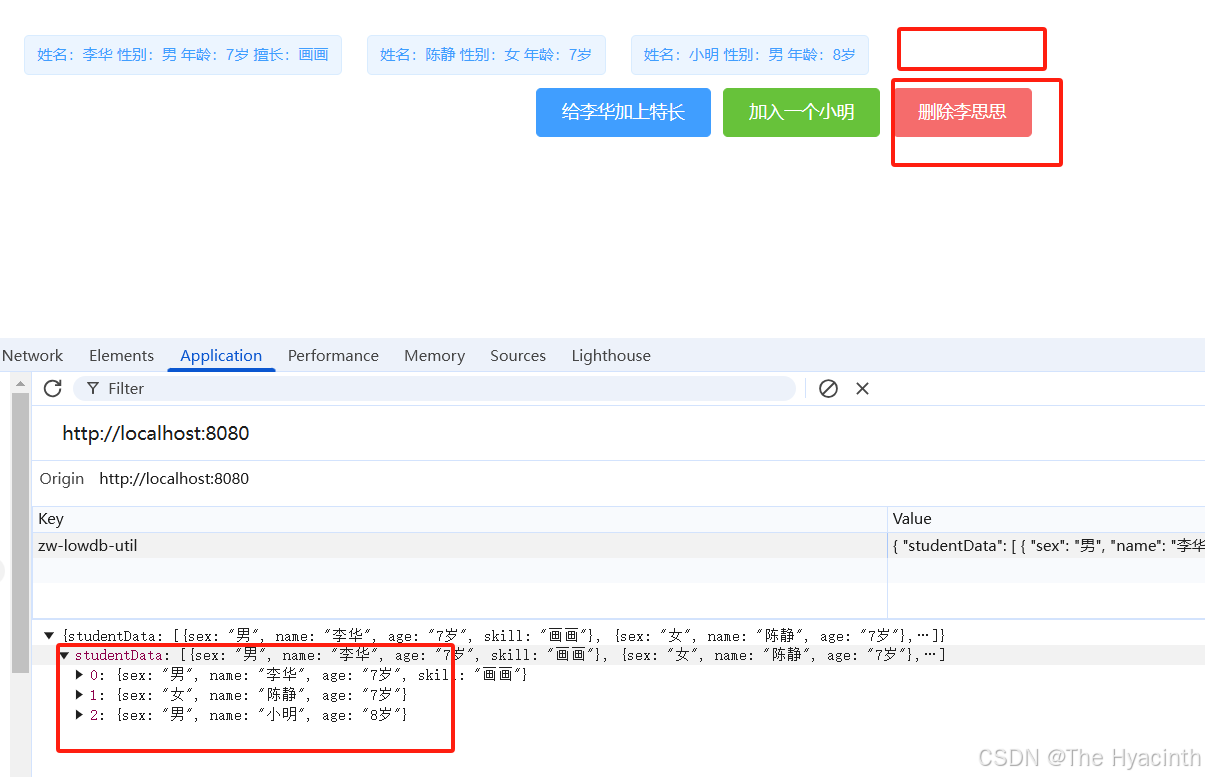1205x777 pixels.
Task: Click the 给李华加上特长 button
Action: tap(623, 112)
